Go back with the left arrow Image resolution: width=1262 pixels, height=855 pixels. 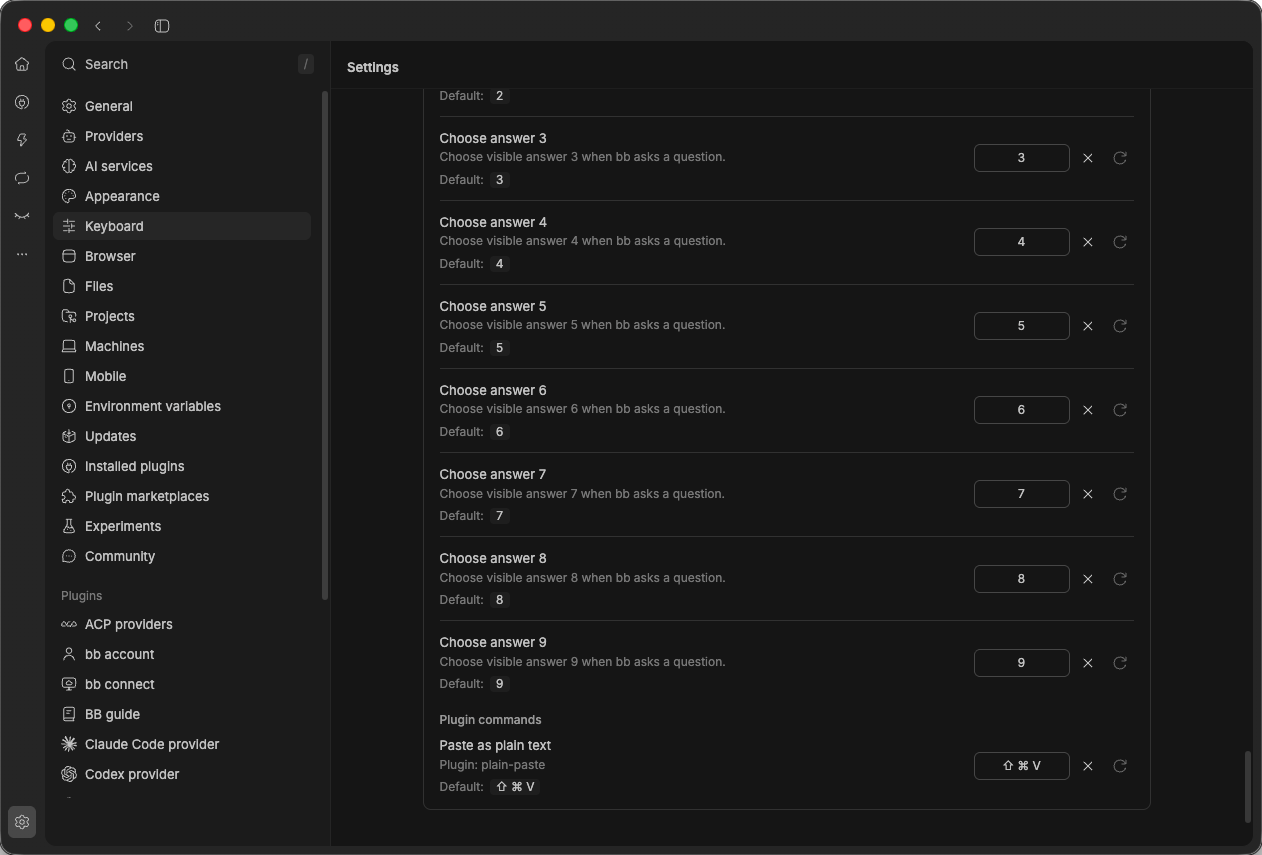tap(98, 26)
